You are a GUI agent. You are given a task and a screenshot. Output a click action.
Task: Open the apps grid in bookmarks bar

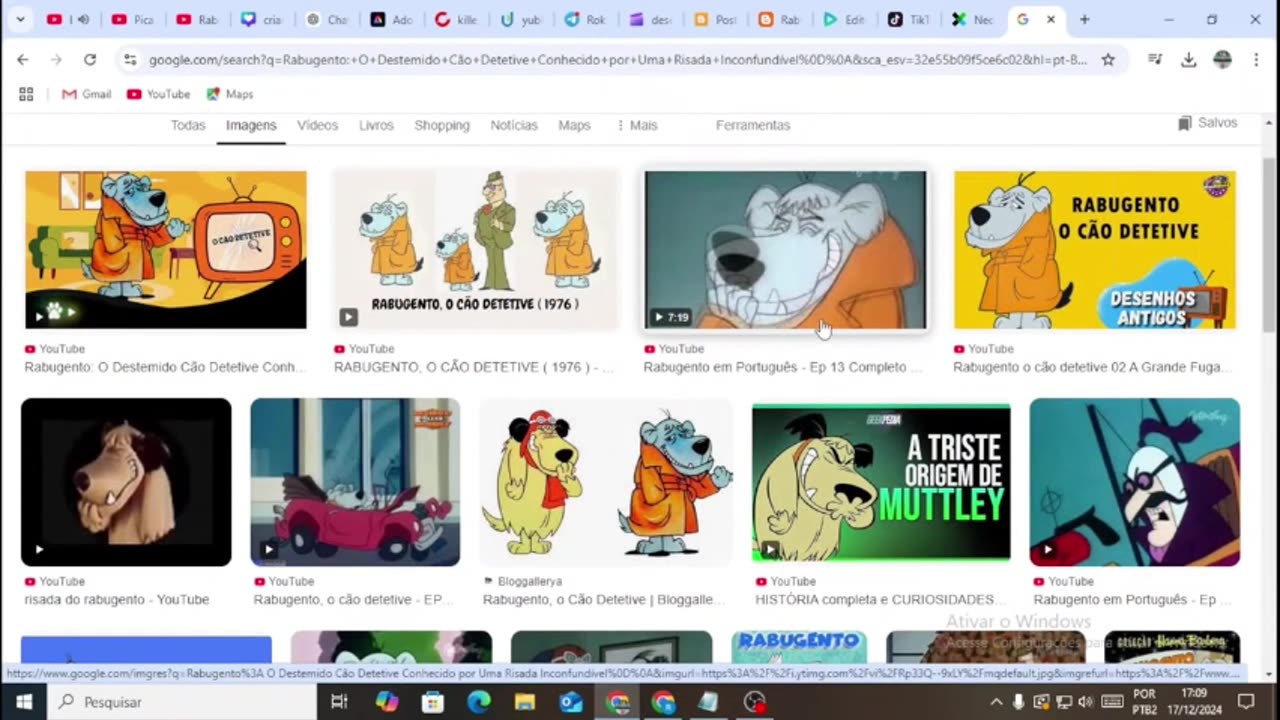pyautogui.click(x=26, y=94)
